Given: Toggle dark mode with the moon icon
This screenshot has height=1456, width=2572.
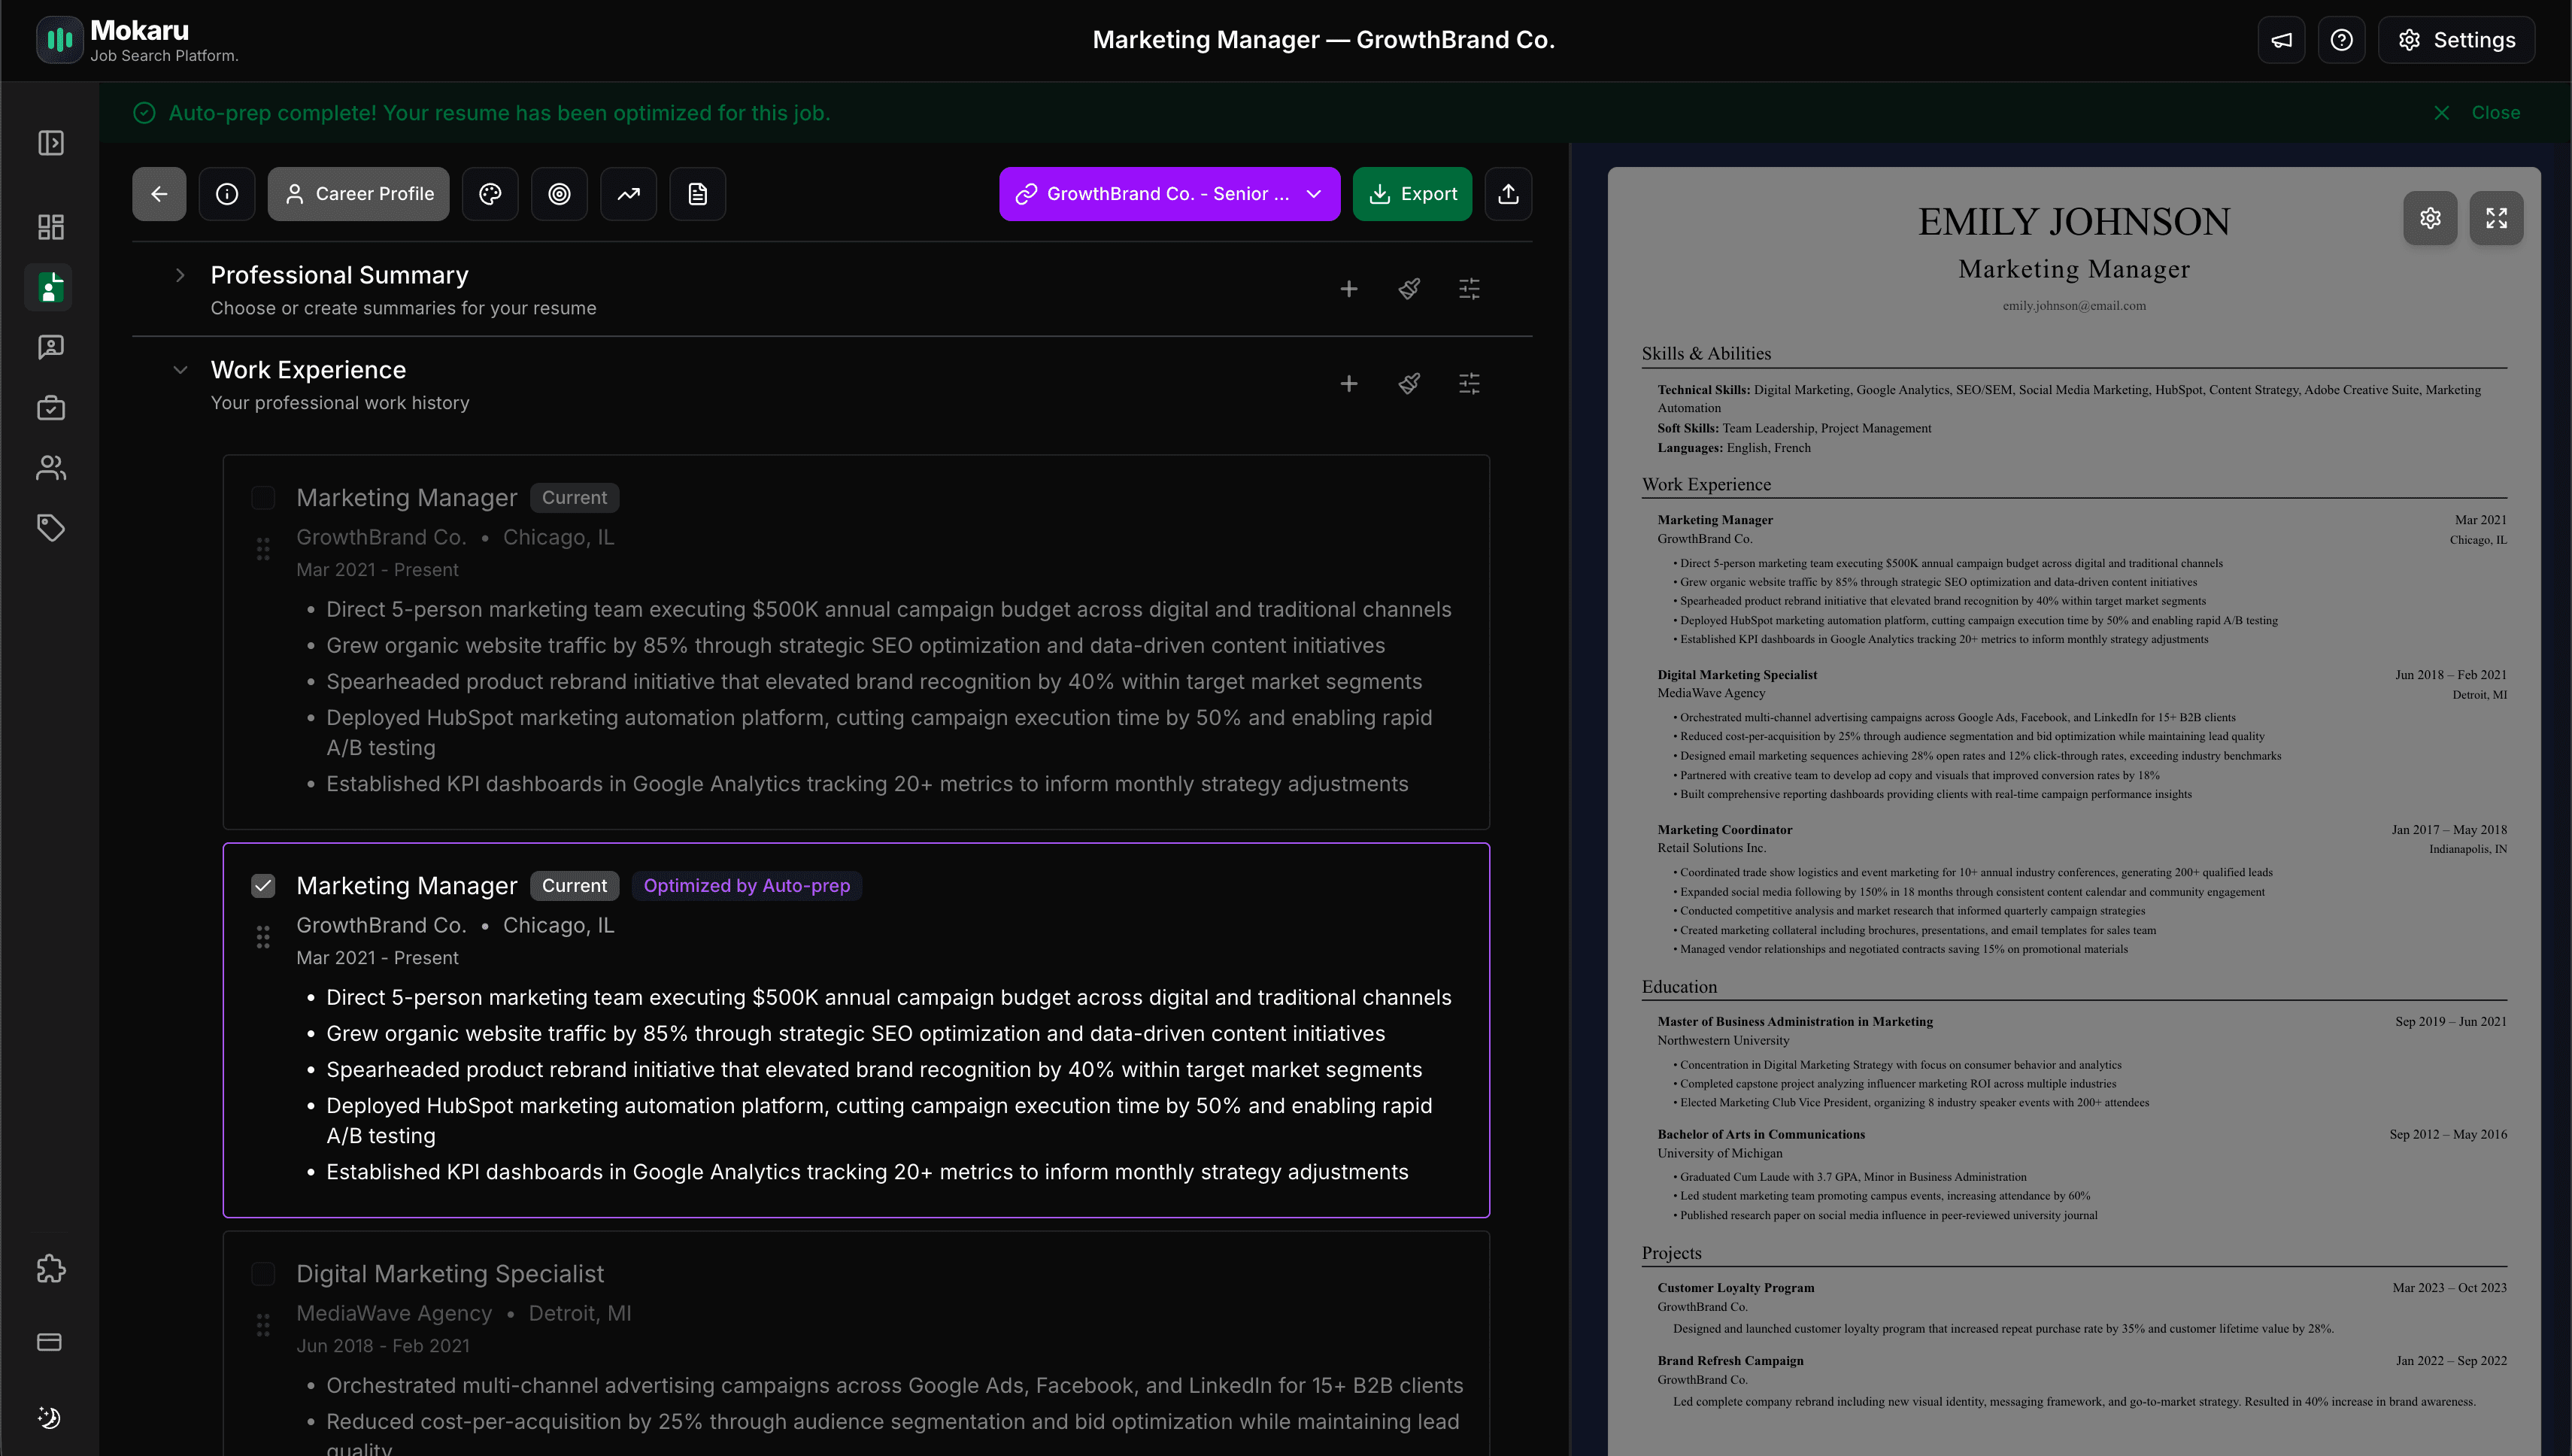Looking at the screenshot, I should [49, 1418].
